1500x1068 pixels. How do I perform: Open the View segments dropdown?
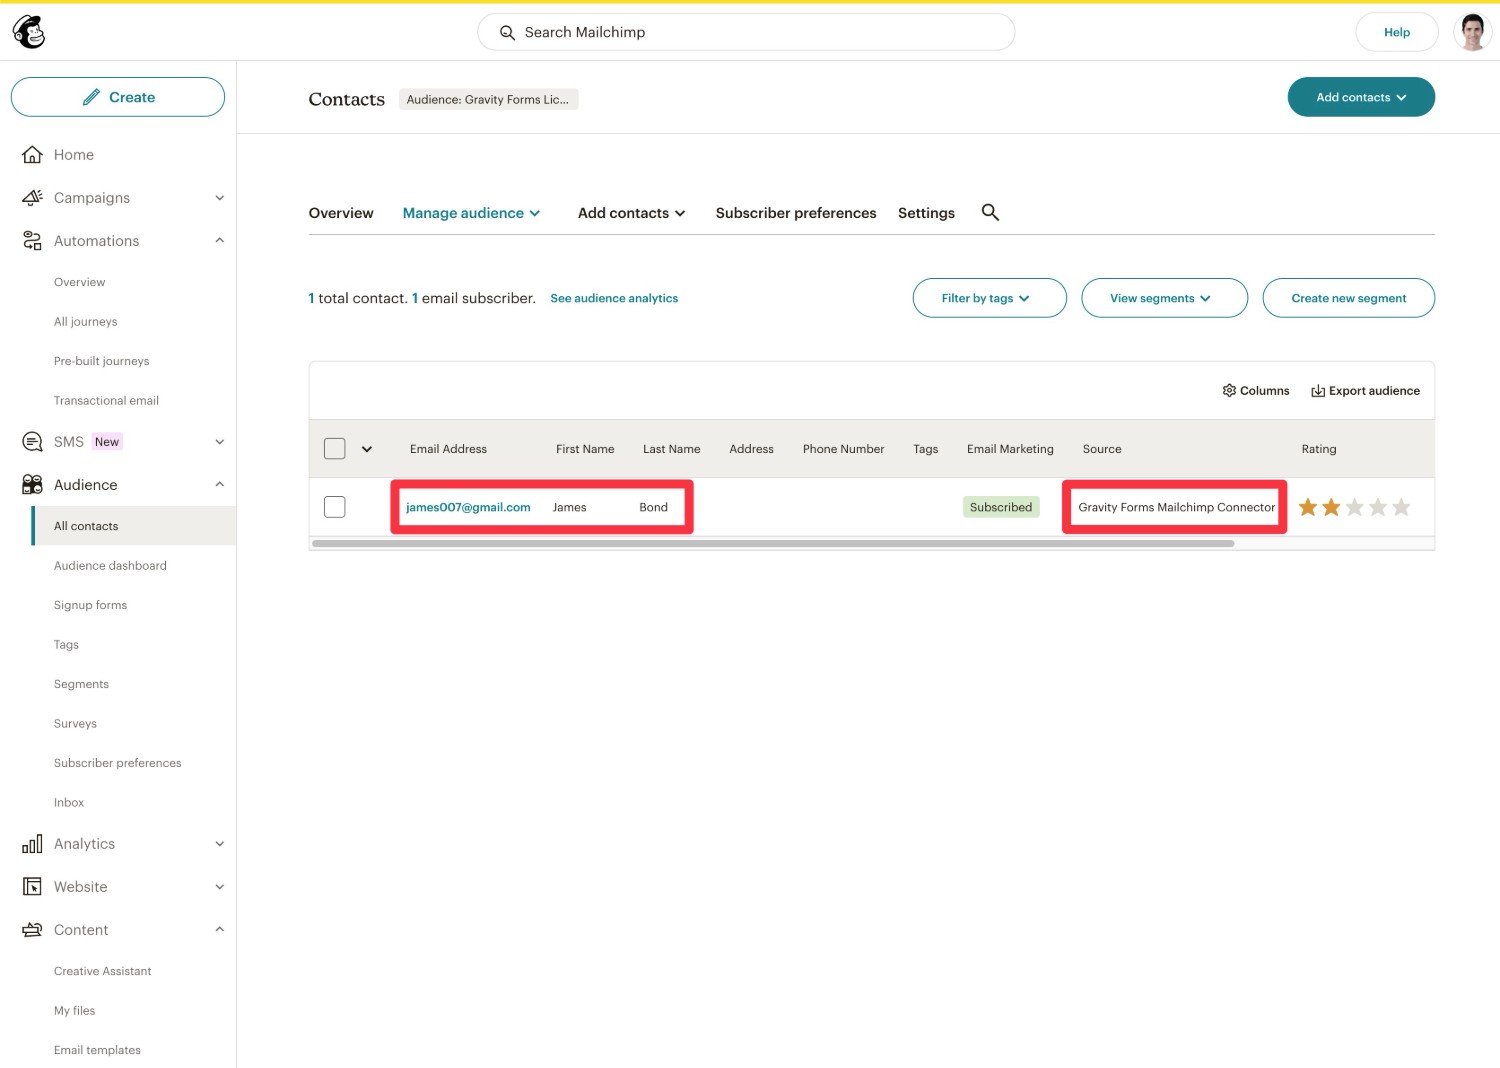pos(1164,298)
